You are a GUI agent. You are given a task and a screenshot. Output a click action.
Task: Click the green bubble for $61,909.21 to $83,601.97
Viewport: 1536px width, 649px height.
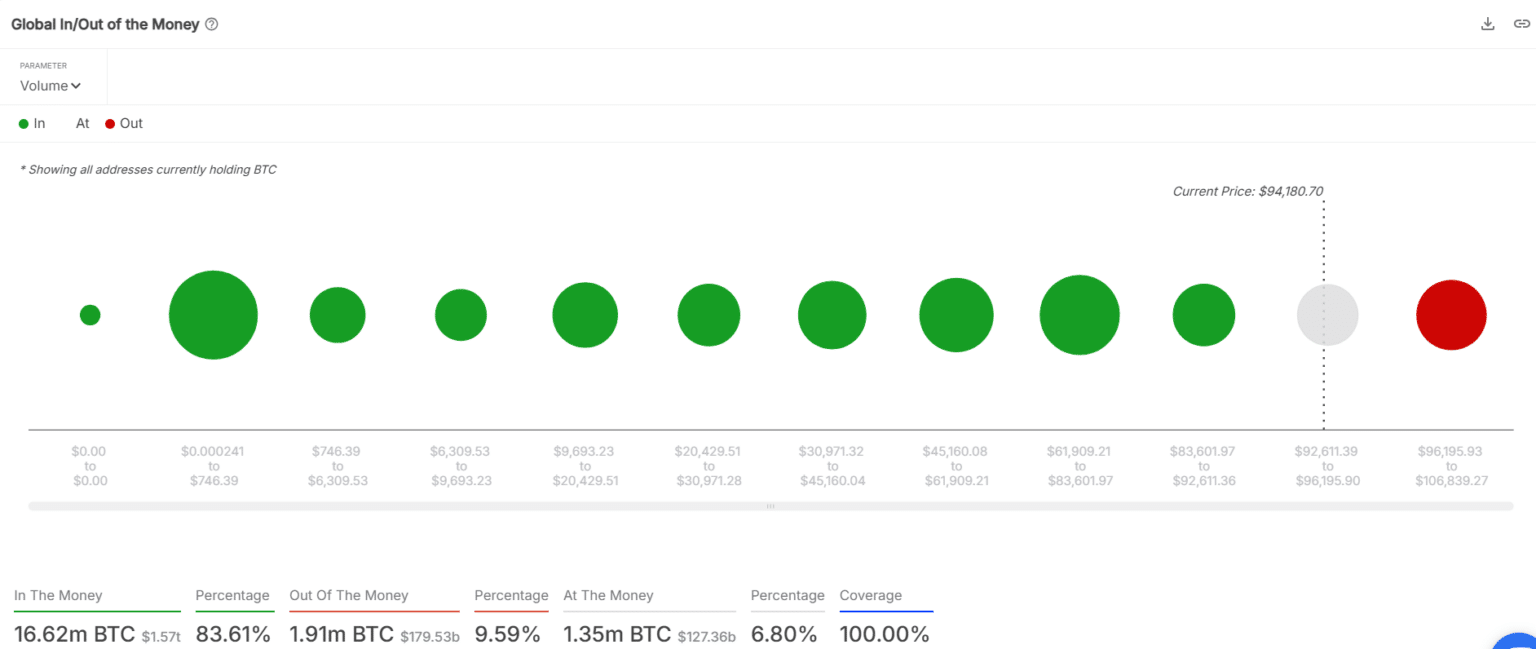pyautogui.click(x=1079, y=315)
